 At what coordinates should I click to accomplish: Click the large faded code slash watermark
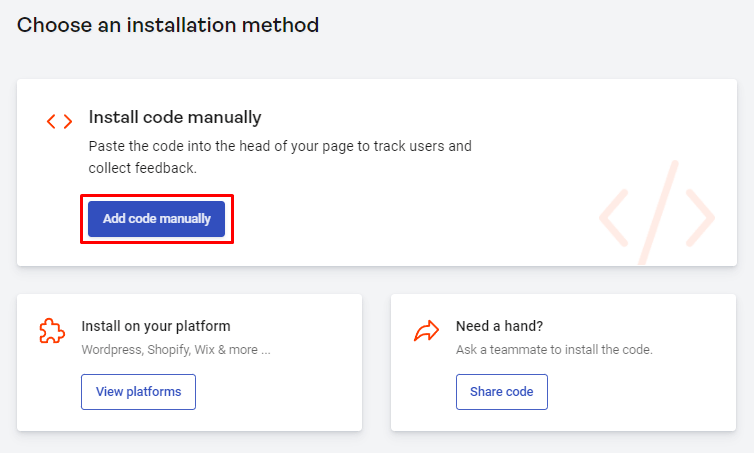[x=657, y=213]
